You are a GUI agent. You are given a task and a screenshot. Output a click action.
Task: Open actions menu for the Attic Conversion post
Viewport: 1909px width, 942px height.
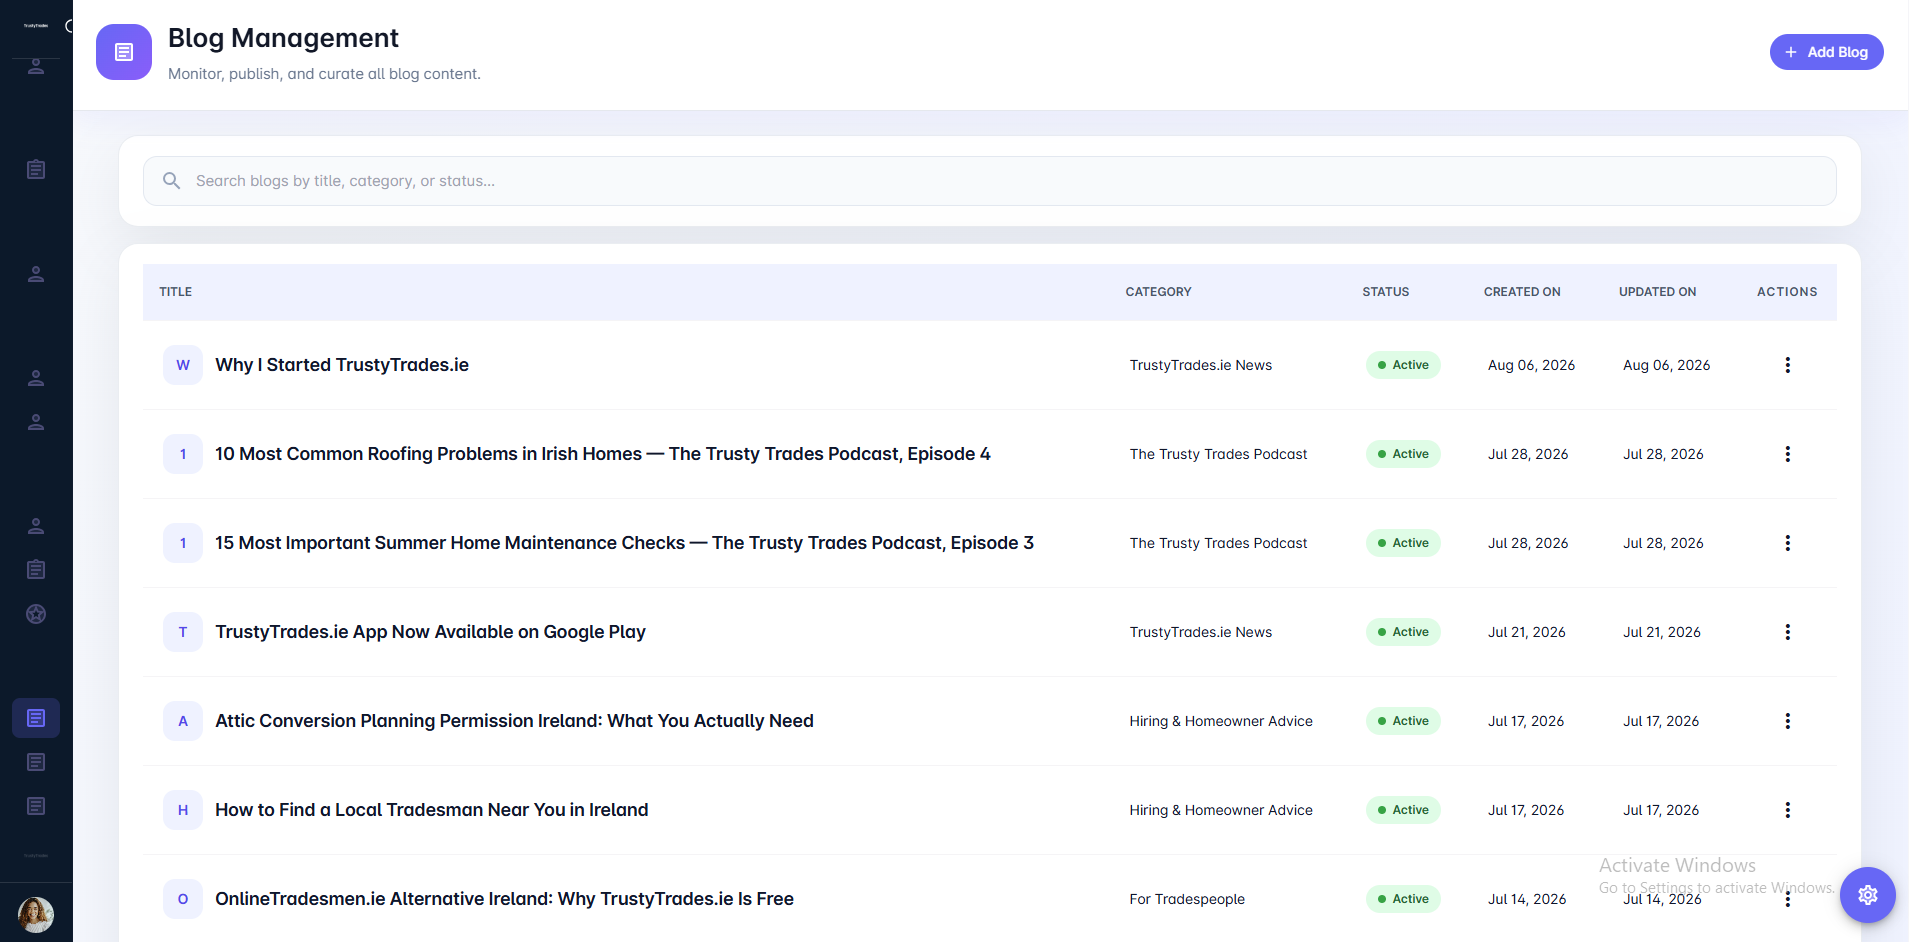tap(1788, 721)
